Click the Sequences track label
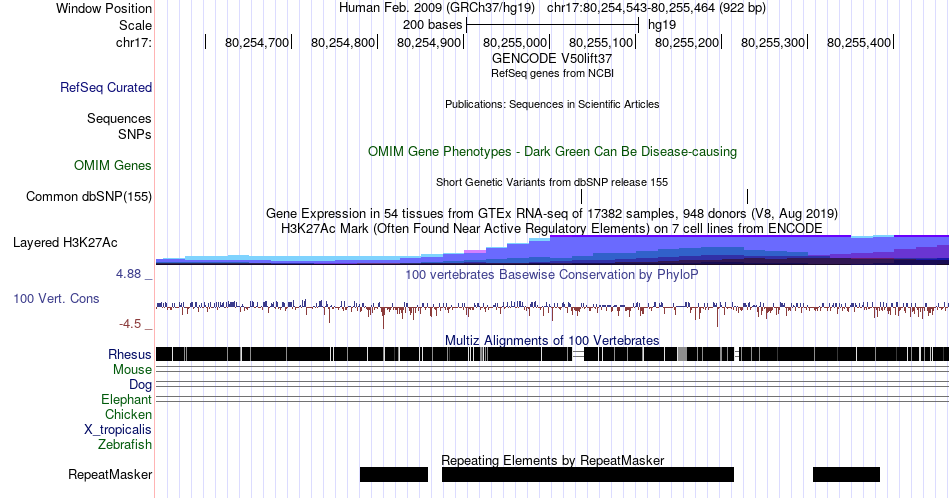 click(119, 118)
